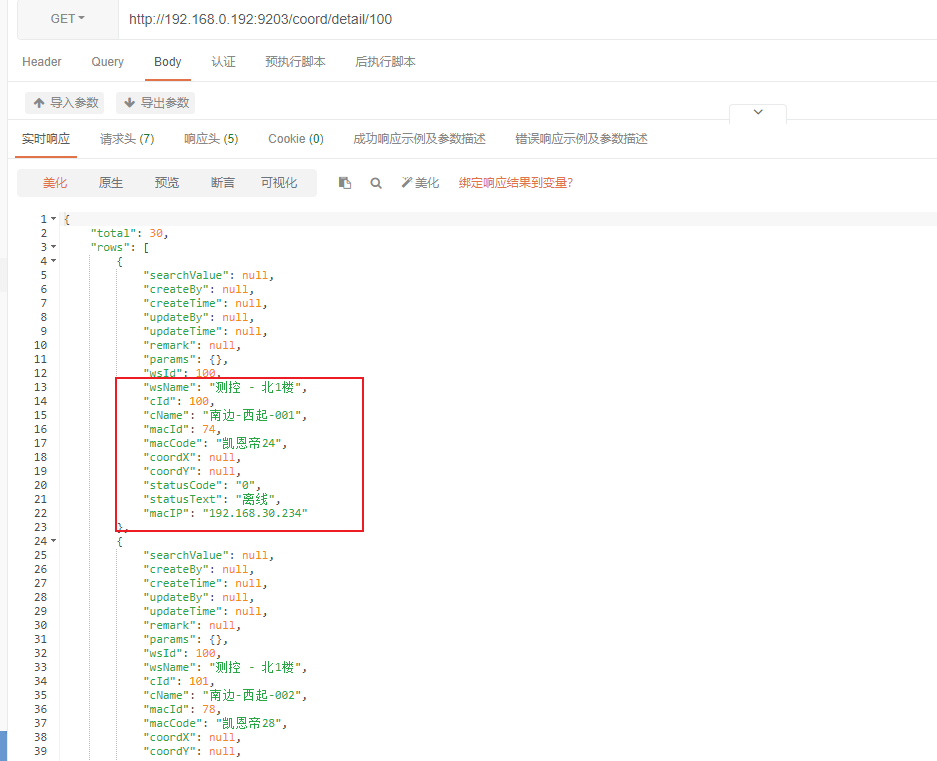Select the 原生 view mode
Image resolution: width=937 pixels, height=761 pixels.
coord(111,183)
